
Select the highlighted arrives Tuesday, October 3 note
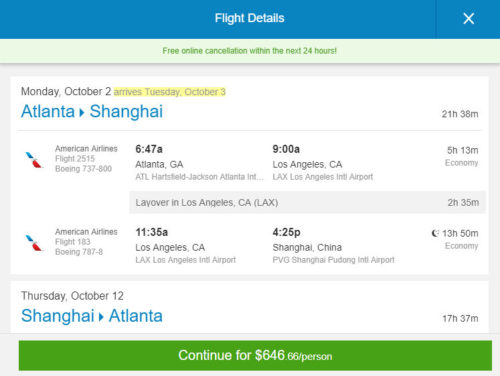(170, 92)
